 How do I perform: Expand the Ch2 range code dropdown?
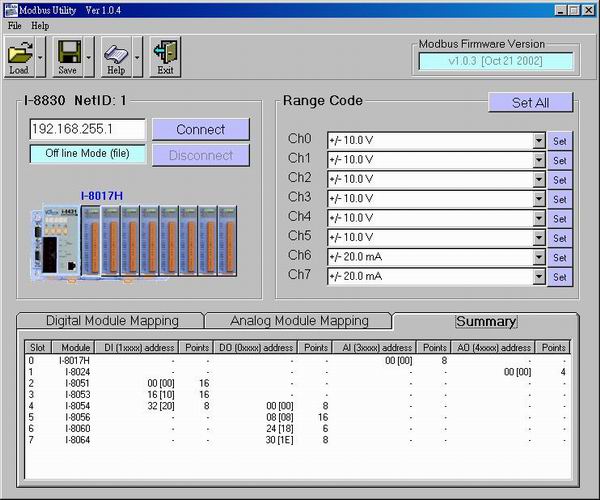pyautogui.click(x=539, y=179)
